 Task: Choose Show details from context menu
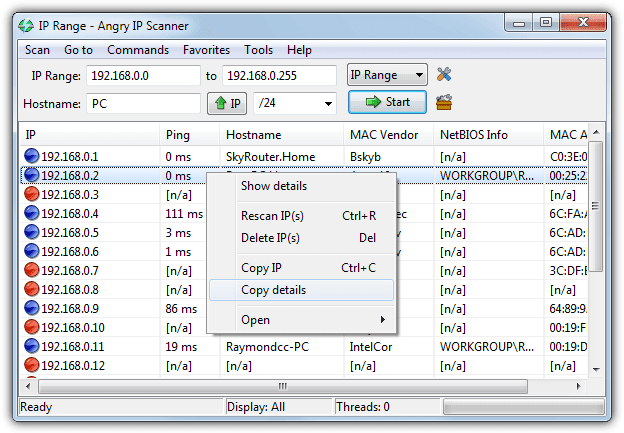click(x=301, y=186)
